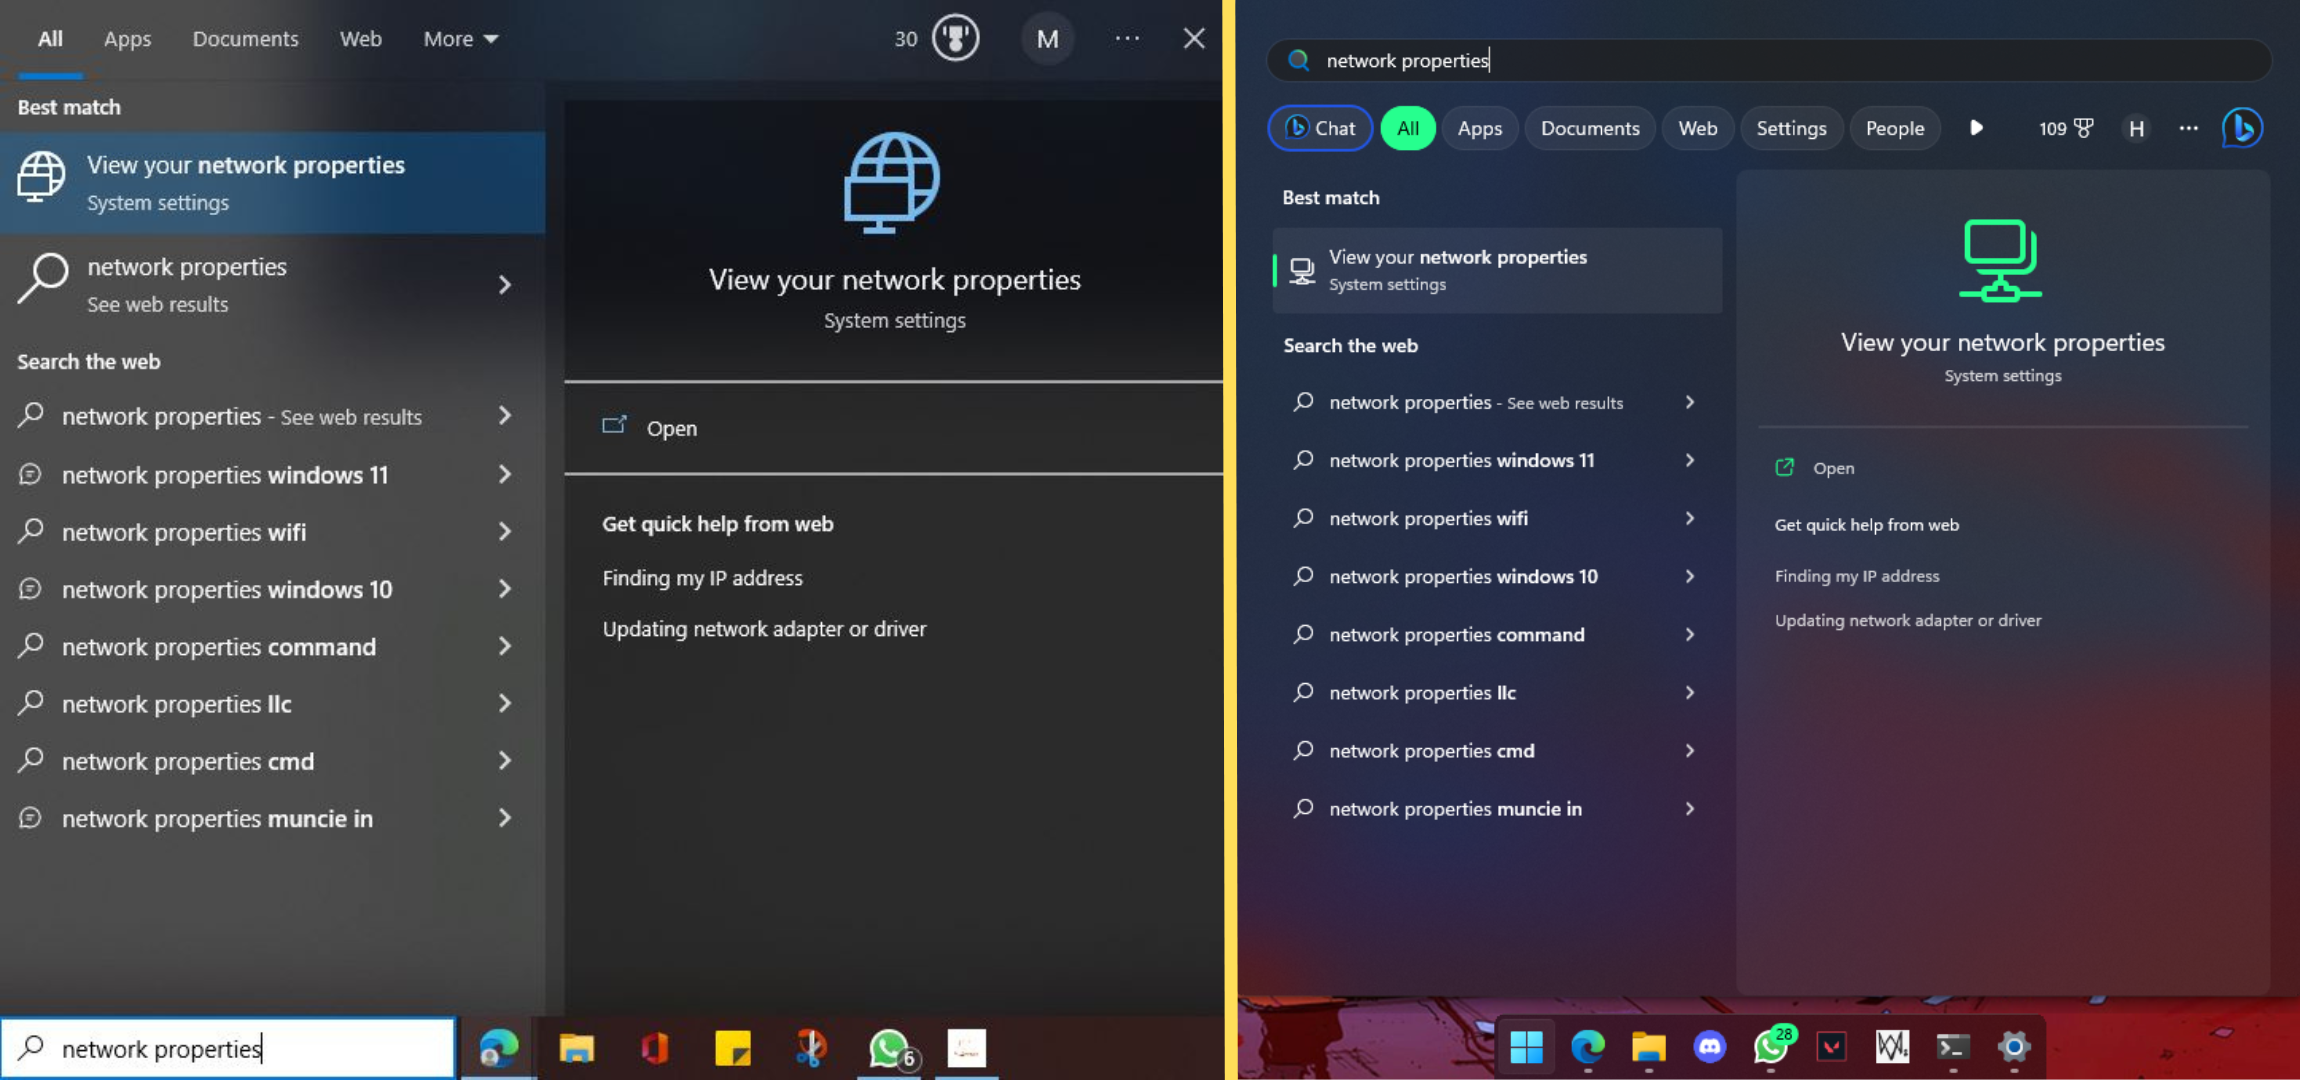Select the Settings filter chip
This screenshot has height=1080, width=2300.
point(1791,128)
